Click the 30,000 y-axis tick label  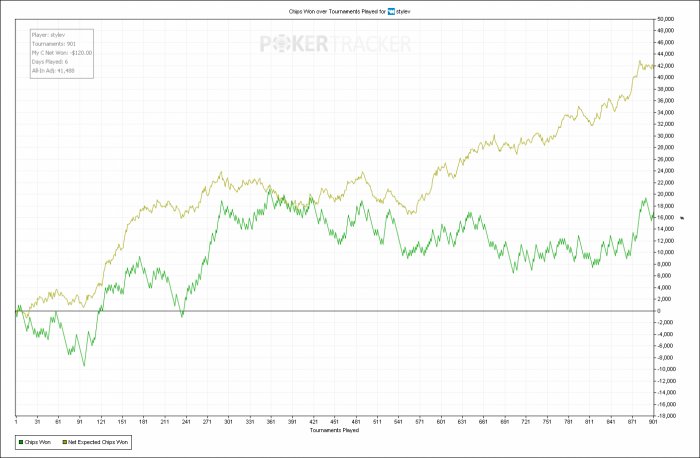pyautogui.click(x=666, y=136)
